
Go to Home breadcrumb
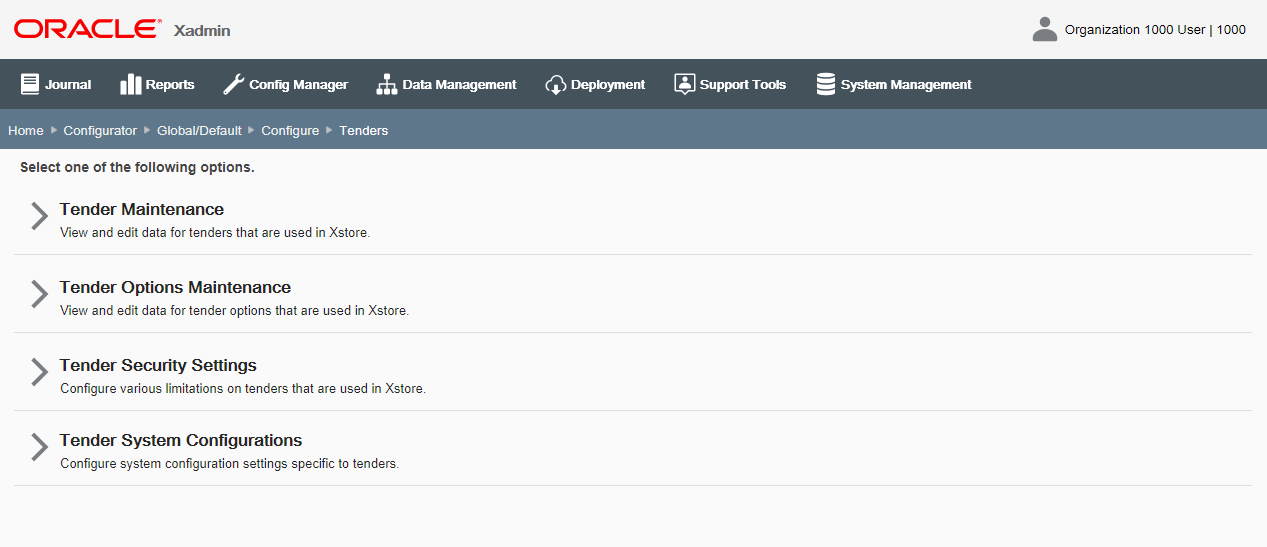pyautogui.click(x=26, y=130)
